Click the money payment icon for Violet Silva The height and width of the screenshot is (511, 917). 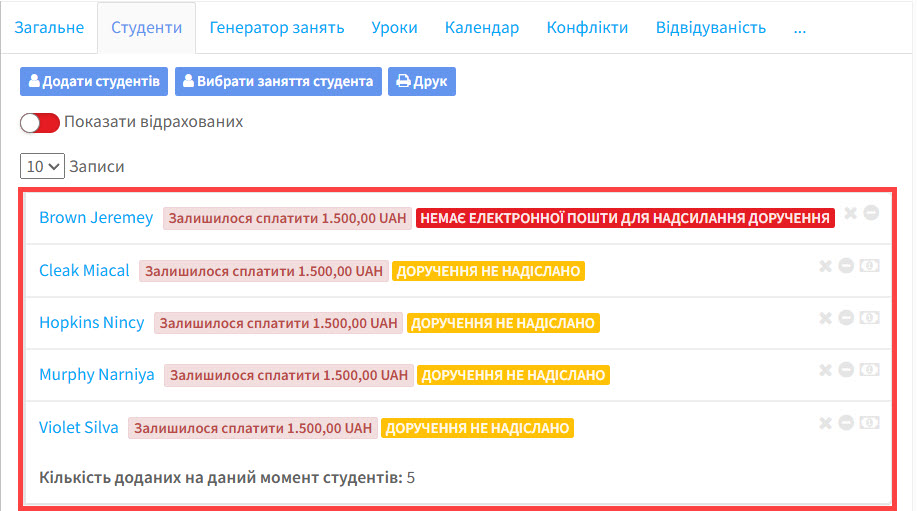(x=870, y=422)
